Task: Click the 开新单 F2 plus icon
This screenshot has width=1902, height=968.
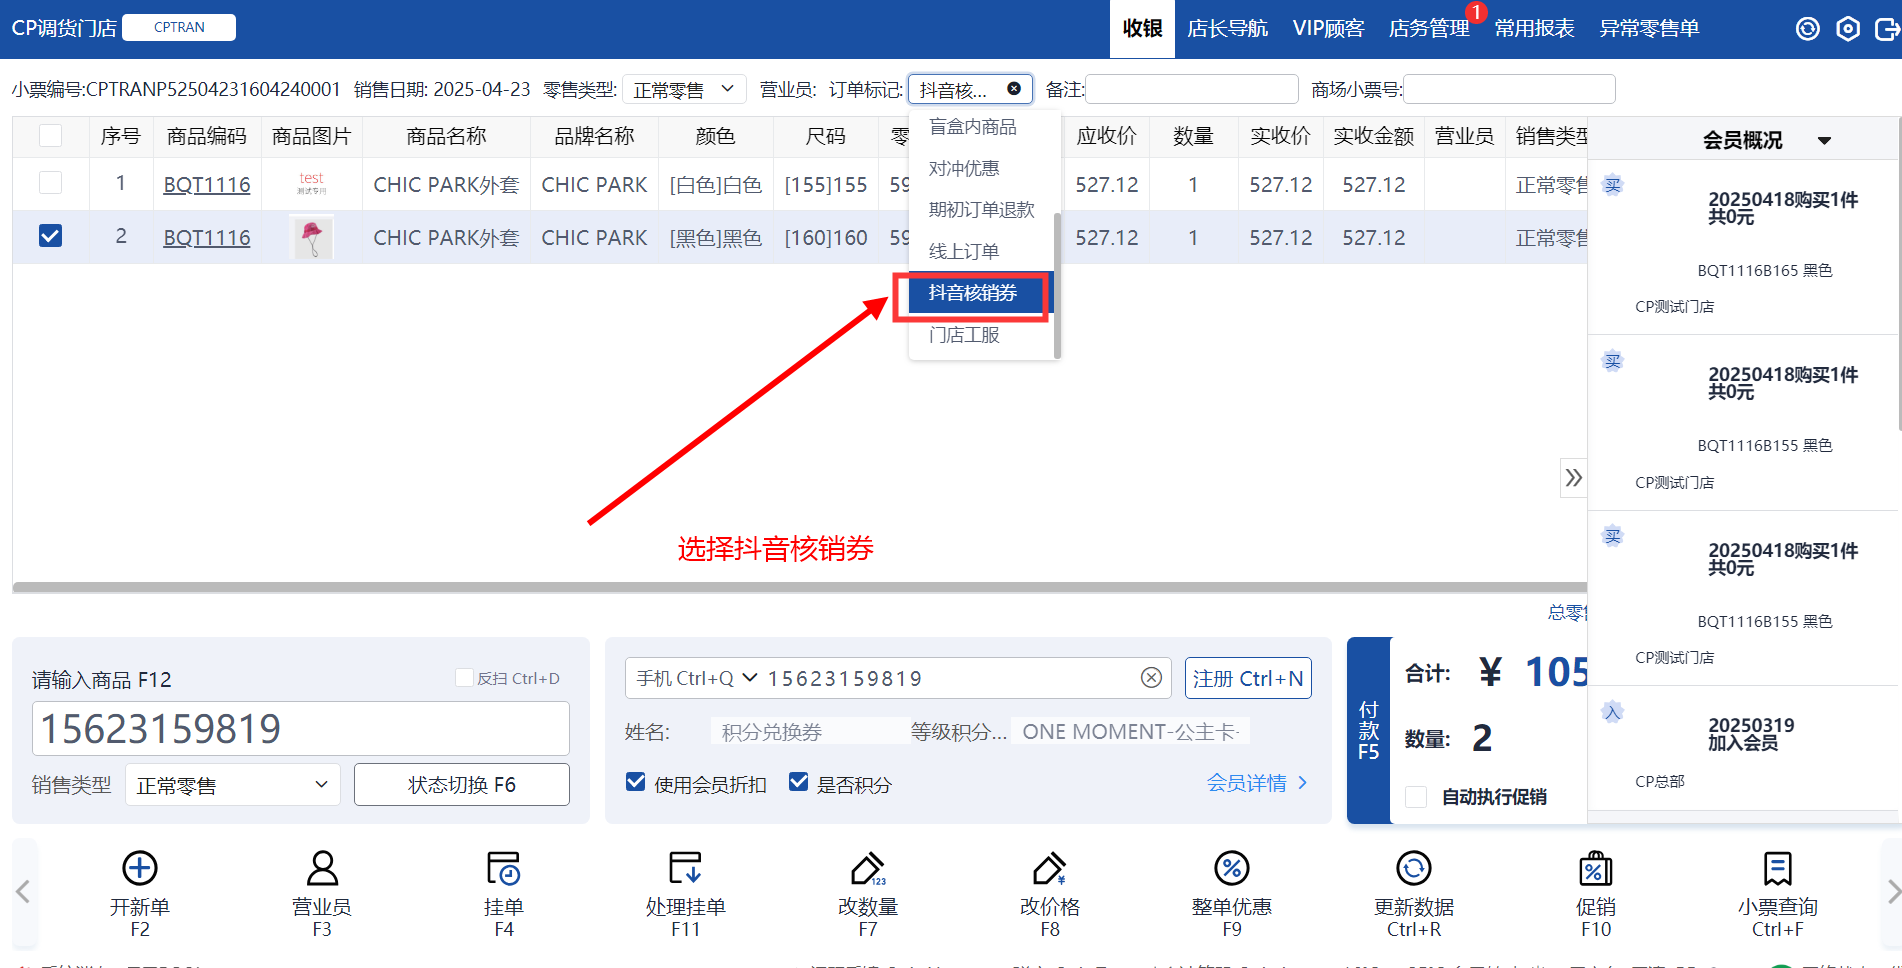Action: (x=140, y=868)
